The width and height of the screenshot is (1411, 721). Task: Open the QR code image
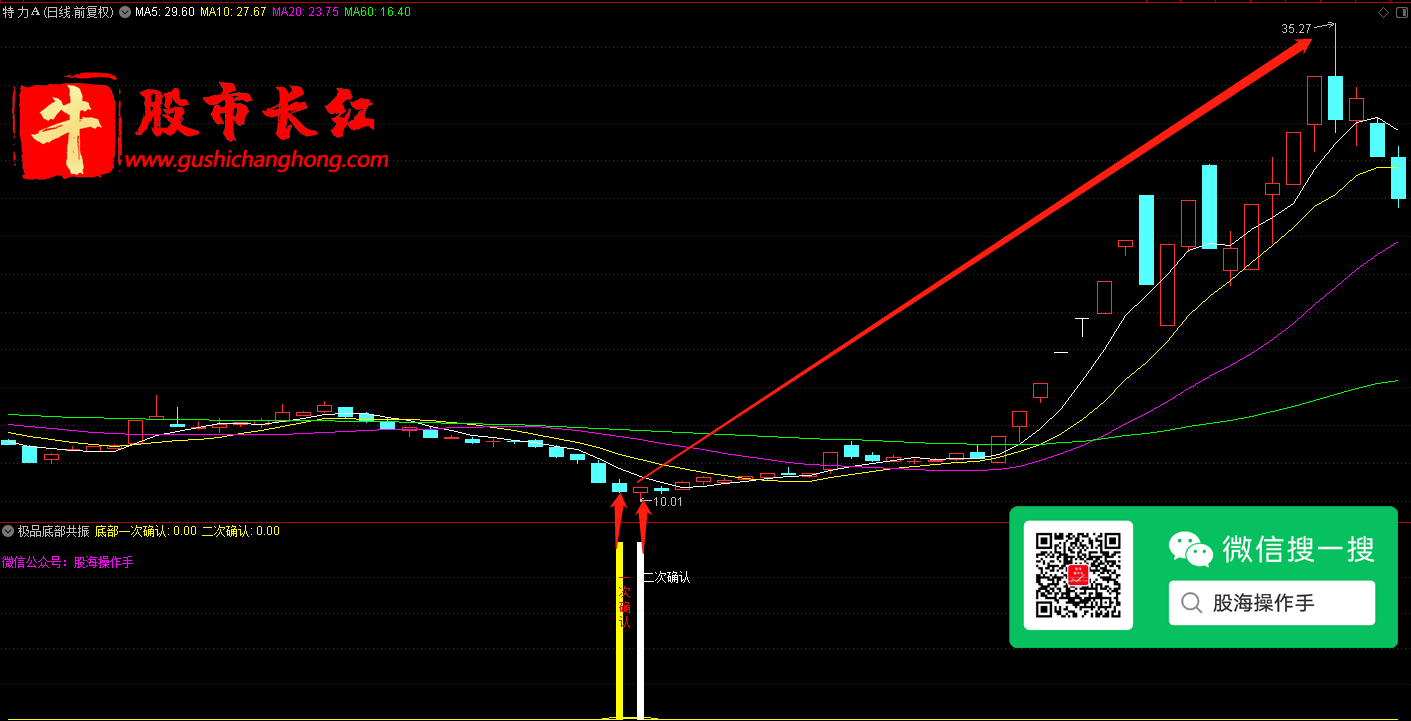pyautogui.click(x=1077, y=575)
